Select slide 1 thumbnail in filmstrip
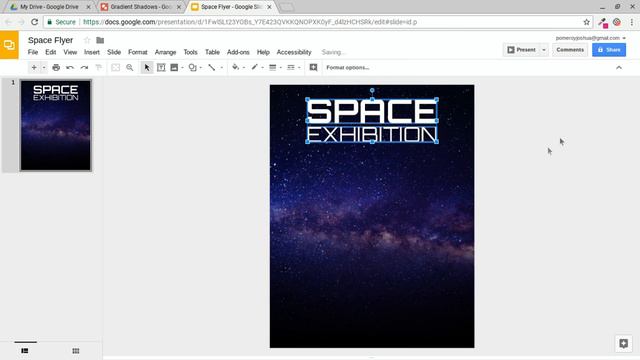The width and height of the screenshot is (640, 360). [56, 125]
